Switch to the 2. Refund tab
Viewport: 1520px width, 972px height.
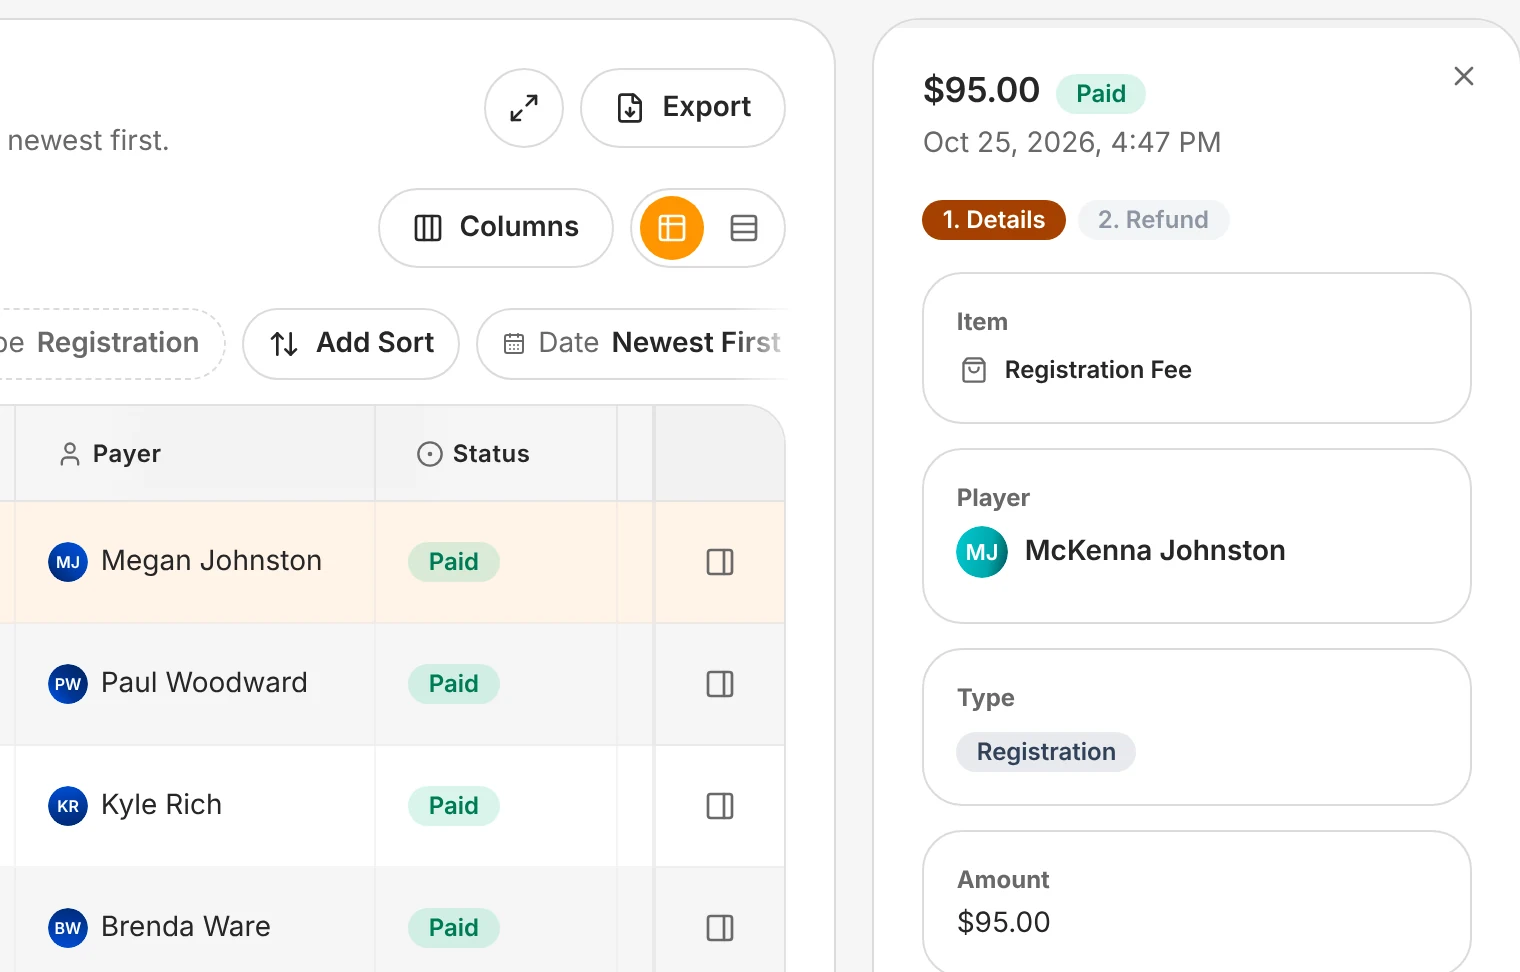(x=1153, y=220)
